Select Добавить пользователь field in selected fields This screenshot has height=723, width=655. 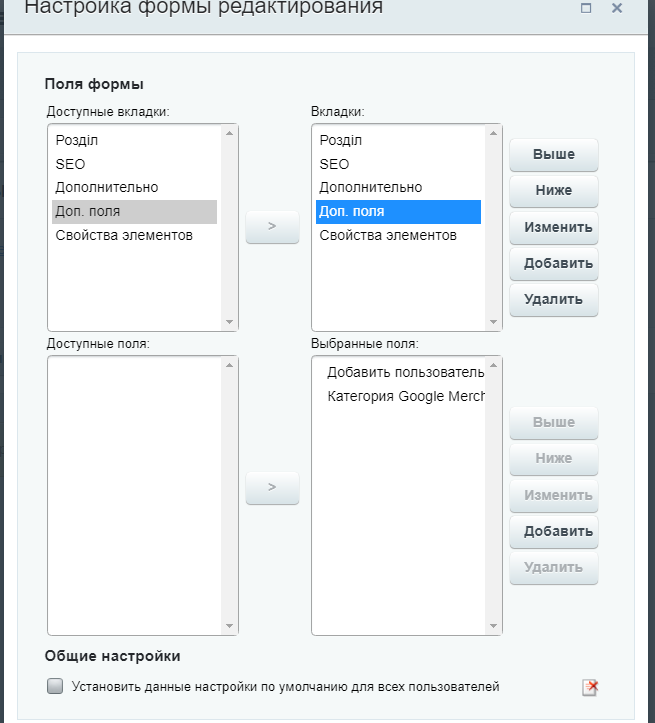pyautogui.click(x=400, y=372)
